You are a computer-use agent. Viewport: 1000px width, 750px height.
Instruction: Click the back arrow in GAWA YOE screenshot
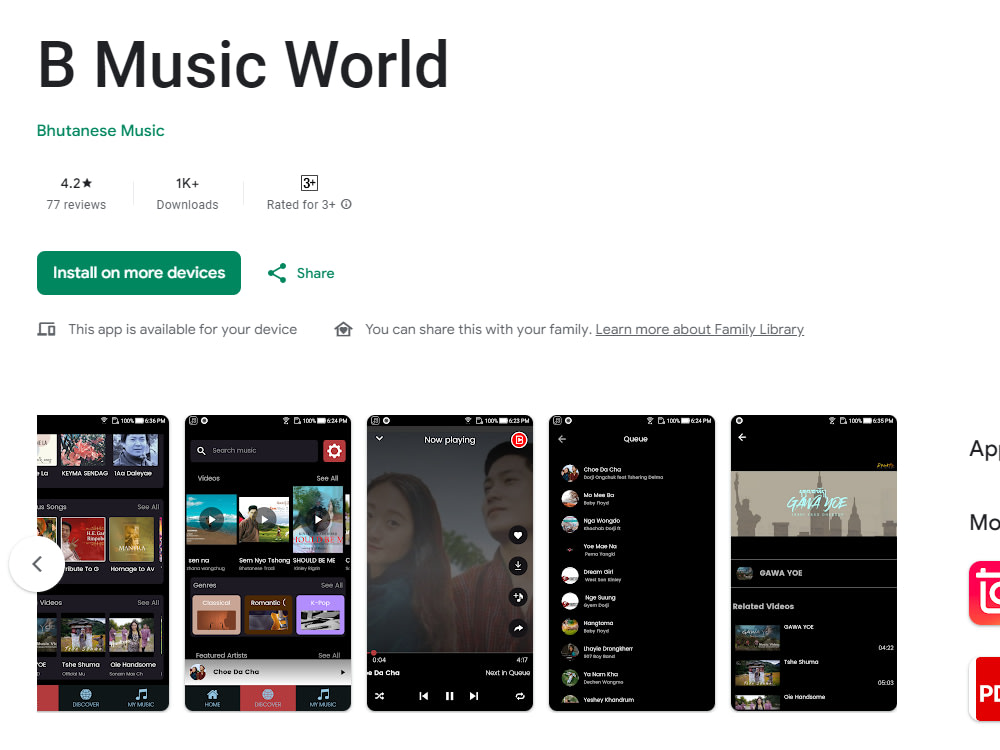[742, 438]
